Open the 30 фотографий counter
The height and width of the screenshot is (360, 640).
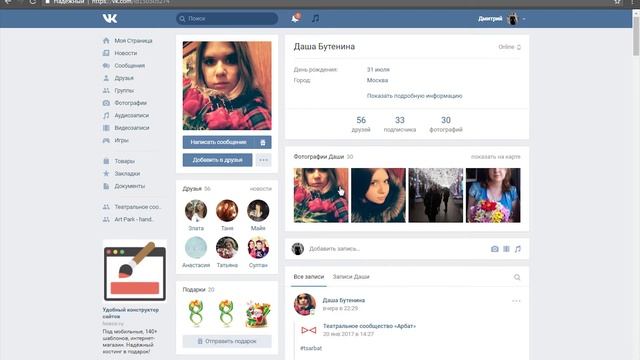pyautogui.click(x=446, y=124)
